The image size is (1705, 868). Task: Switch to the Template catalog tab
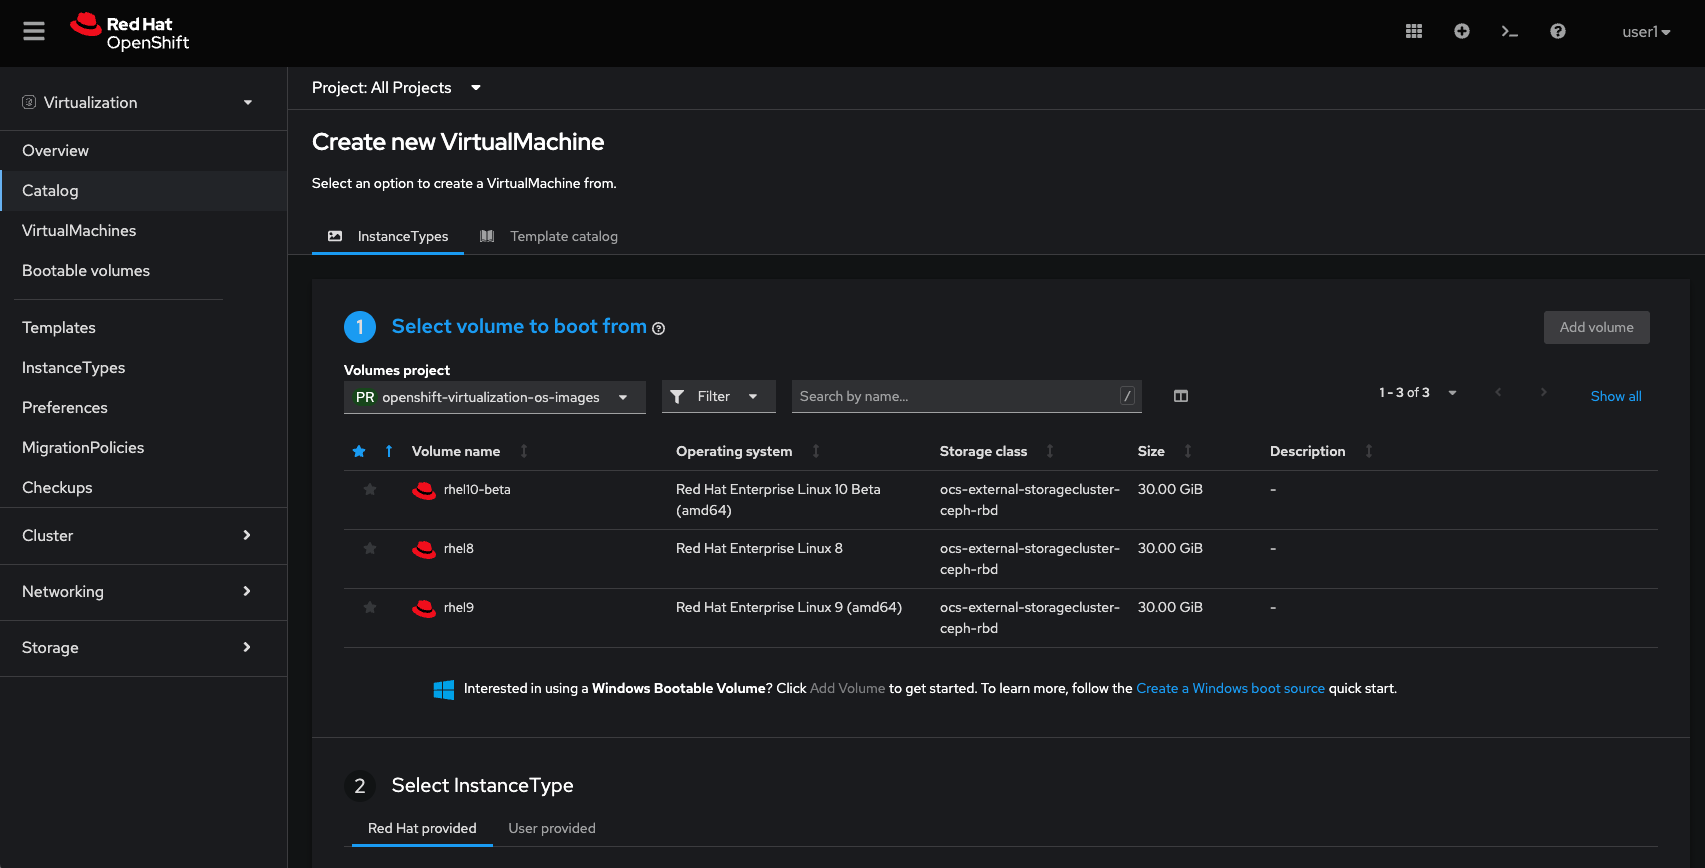tap(563, 237)
